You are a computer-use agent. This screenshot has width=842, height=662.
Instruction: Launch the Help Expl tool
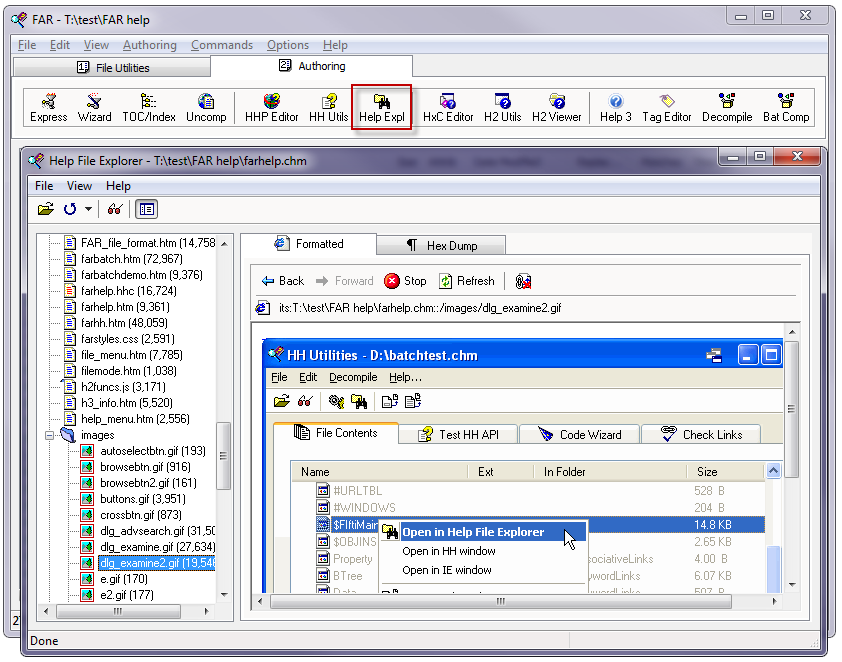coord(381,108)
